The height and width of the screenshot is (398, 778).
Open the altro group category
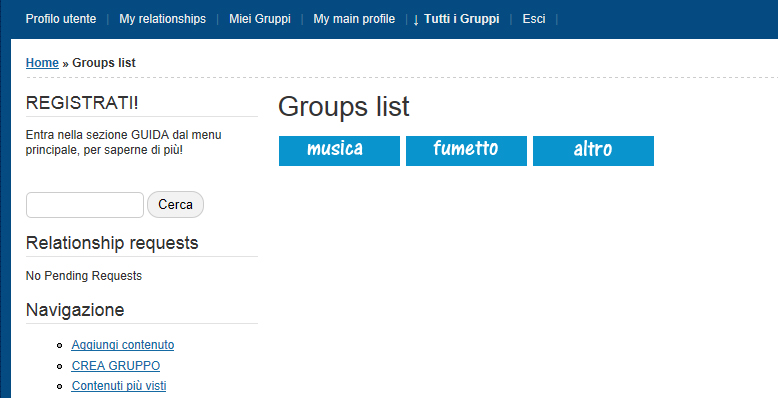pyautogui.click(x=593, y=151)
